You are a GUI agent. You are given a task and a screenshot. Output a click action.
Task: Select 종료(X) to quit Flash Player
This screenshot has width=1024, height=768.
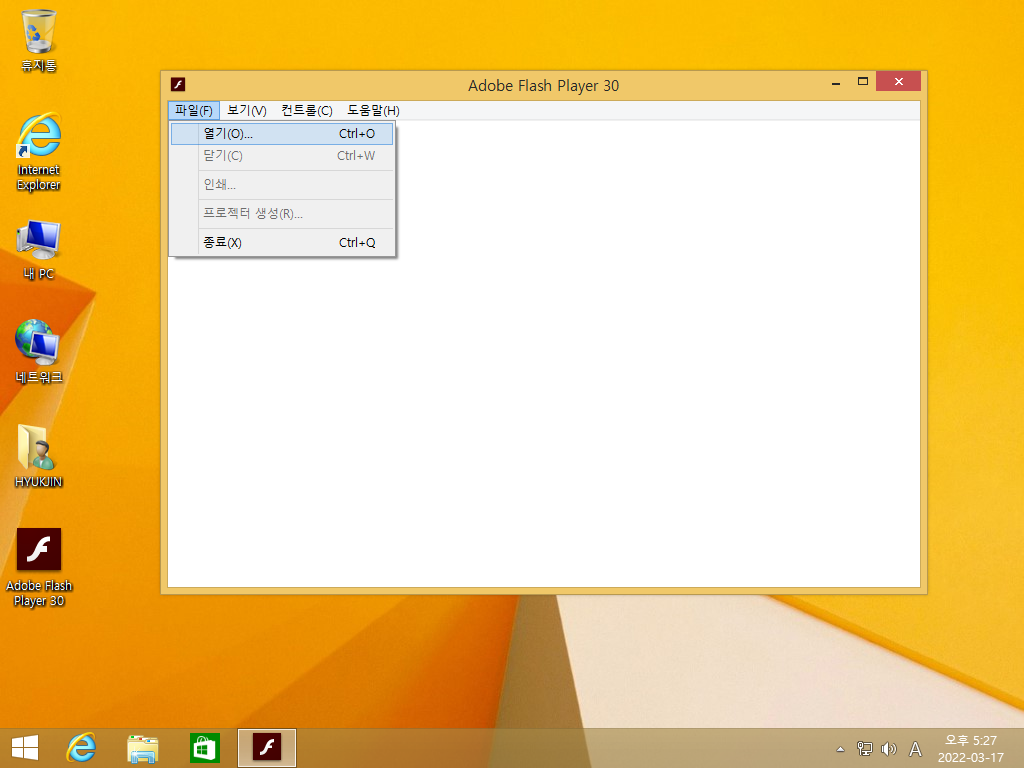point(282,242)
